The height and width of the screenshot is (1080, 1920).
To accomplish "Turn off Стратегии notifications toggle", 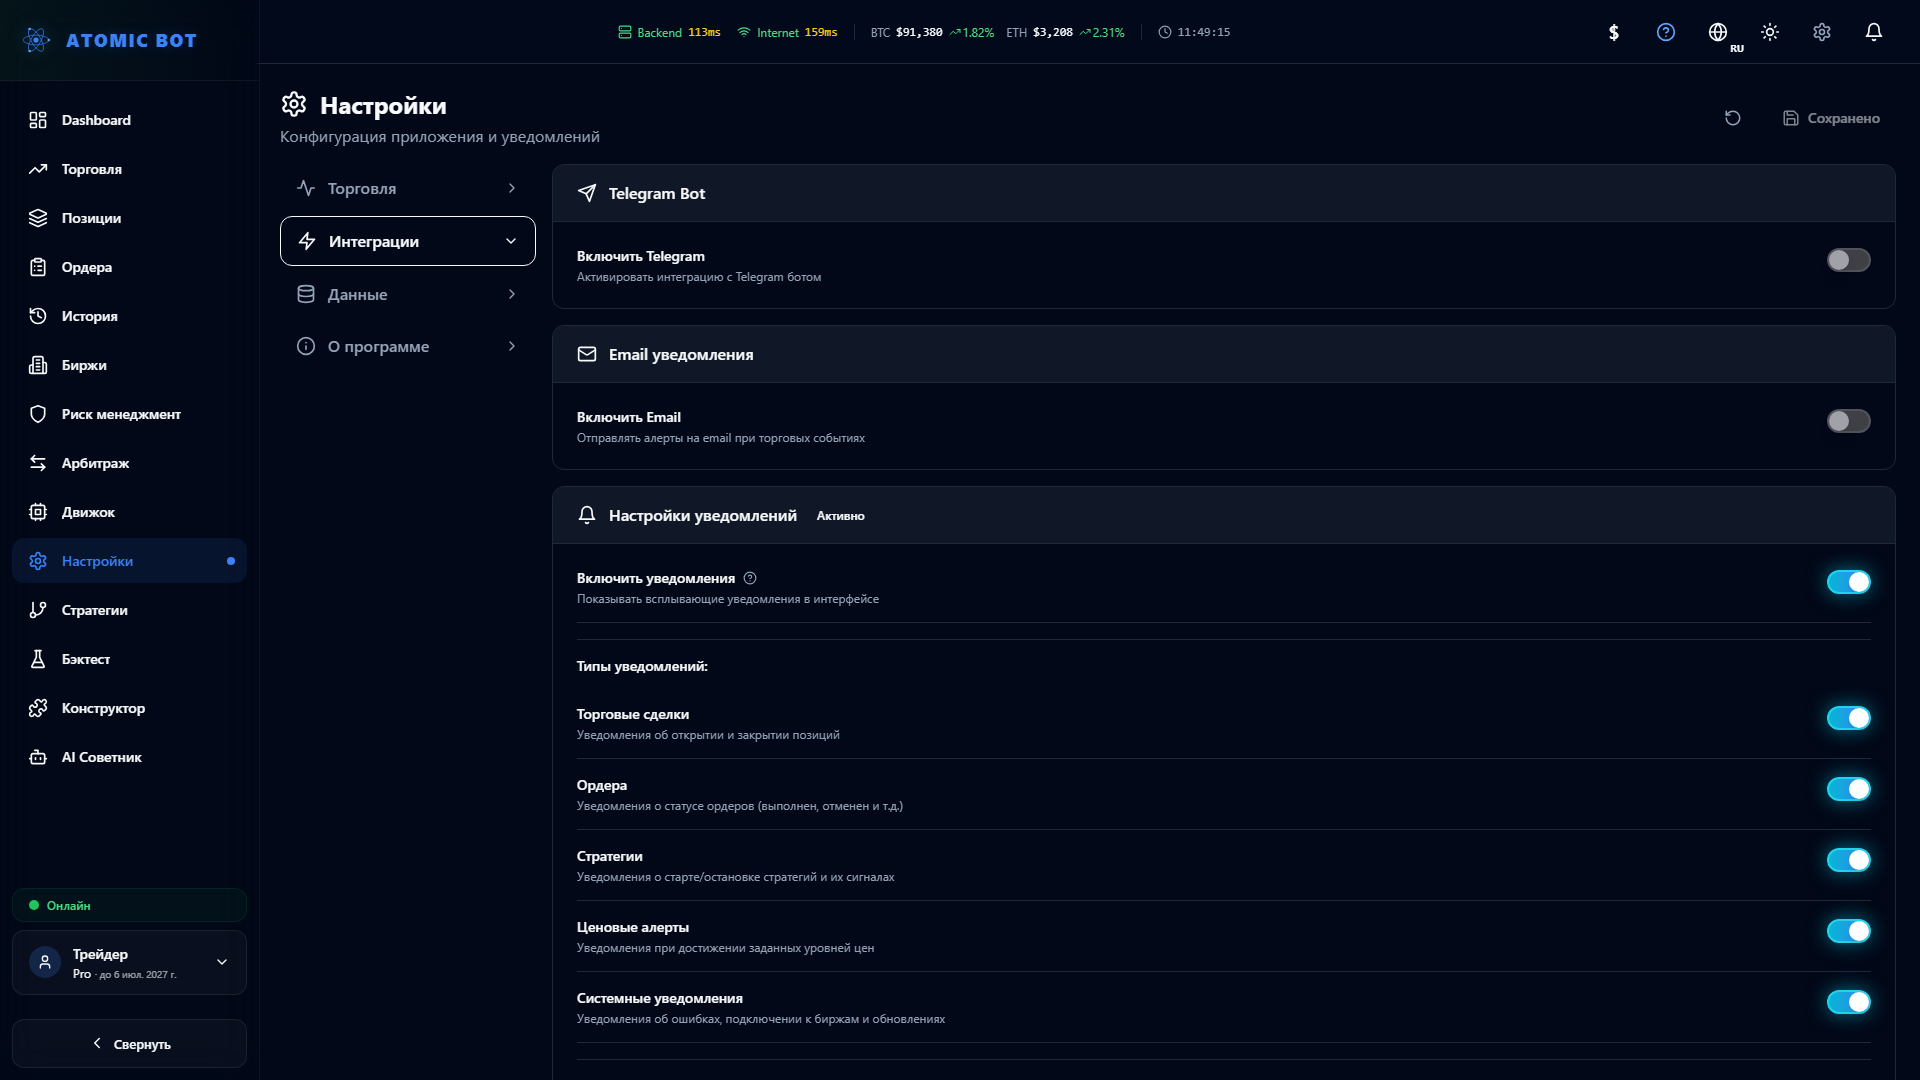I will (x=1848, y=860).
